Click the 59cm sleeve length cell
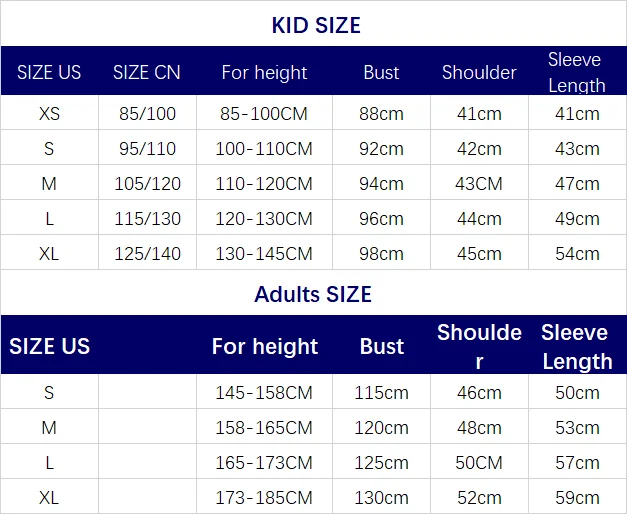The image size is (627, 514). point(577,497)
